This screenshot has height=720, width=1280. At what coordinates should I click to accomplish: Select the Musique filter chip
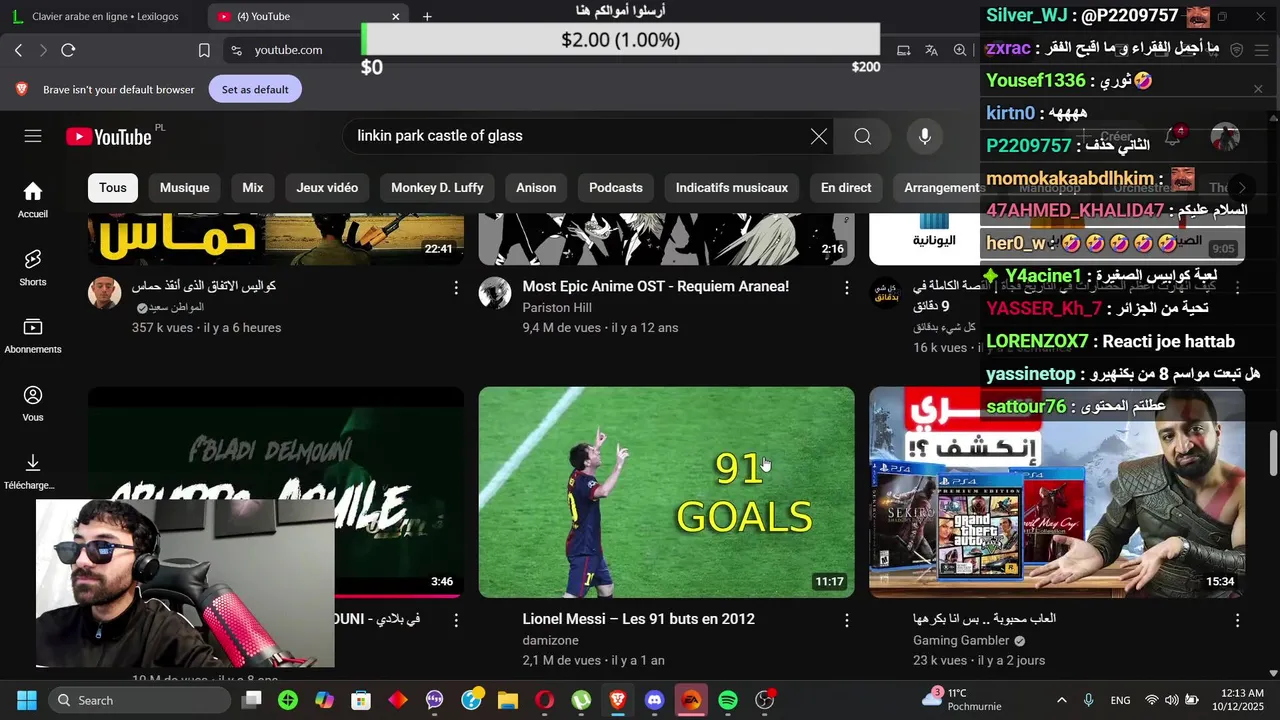185,188
